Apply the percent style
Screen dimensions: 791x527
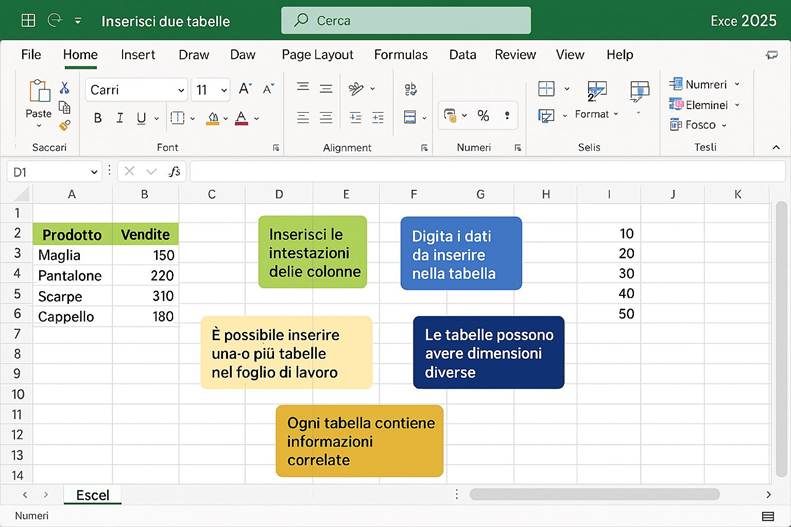(483, 115)
